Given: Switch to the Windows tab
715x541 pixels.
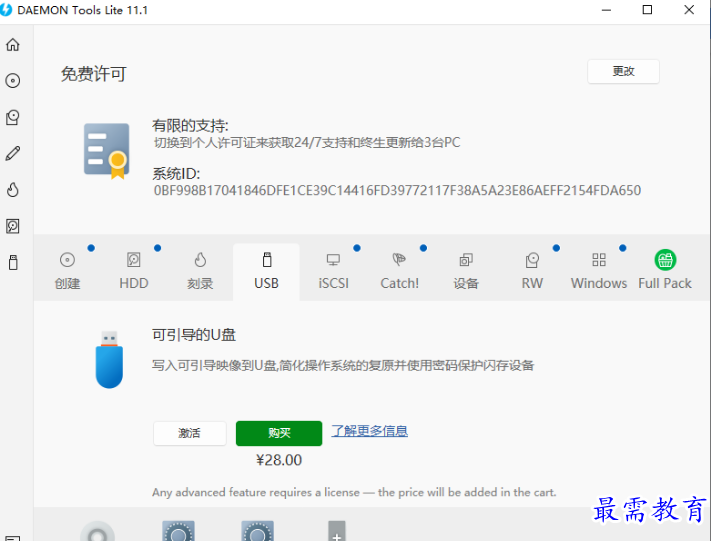Looking at the screenshot, I should click(599, 272).
